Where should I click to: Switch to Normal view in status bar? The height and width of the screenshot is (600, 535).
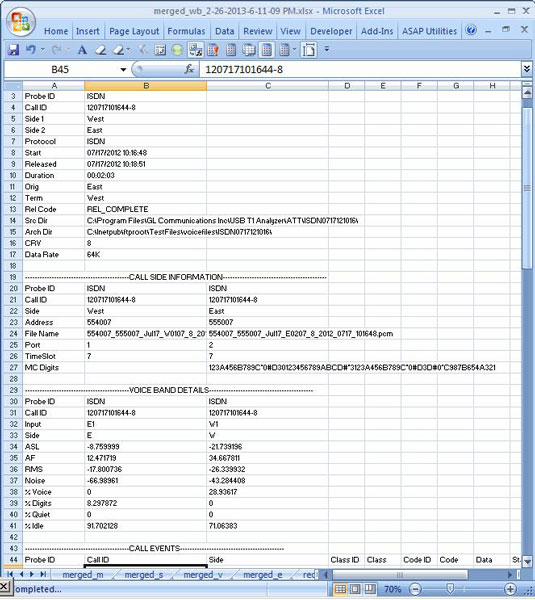pos(340,589)
